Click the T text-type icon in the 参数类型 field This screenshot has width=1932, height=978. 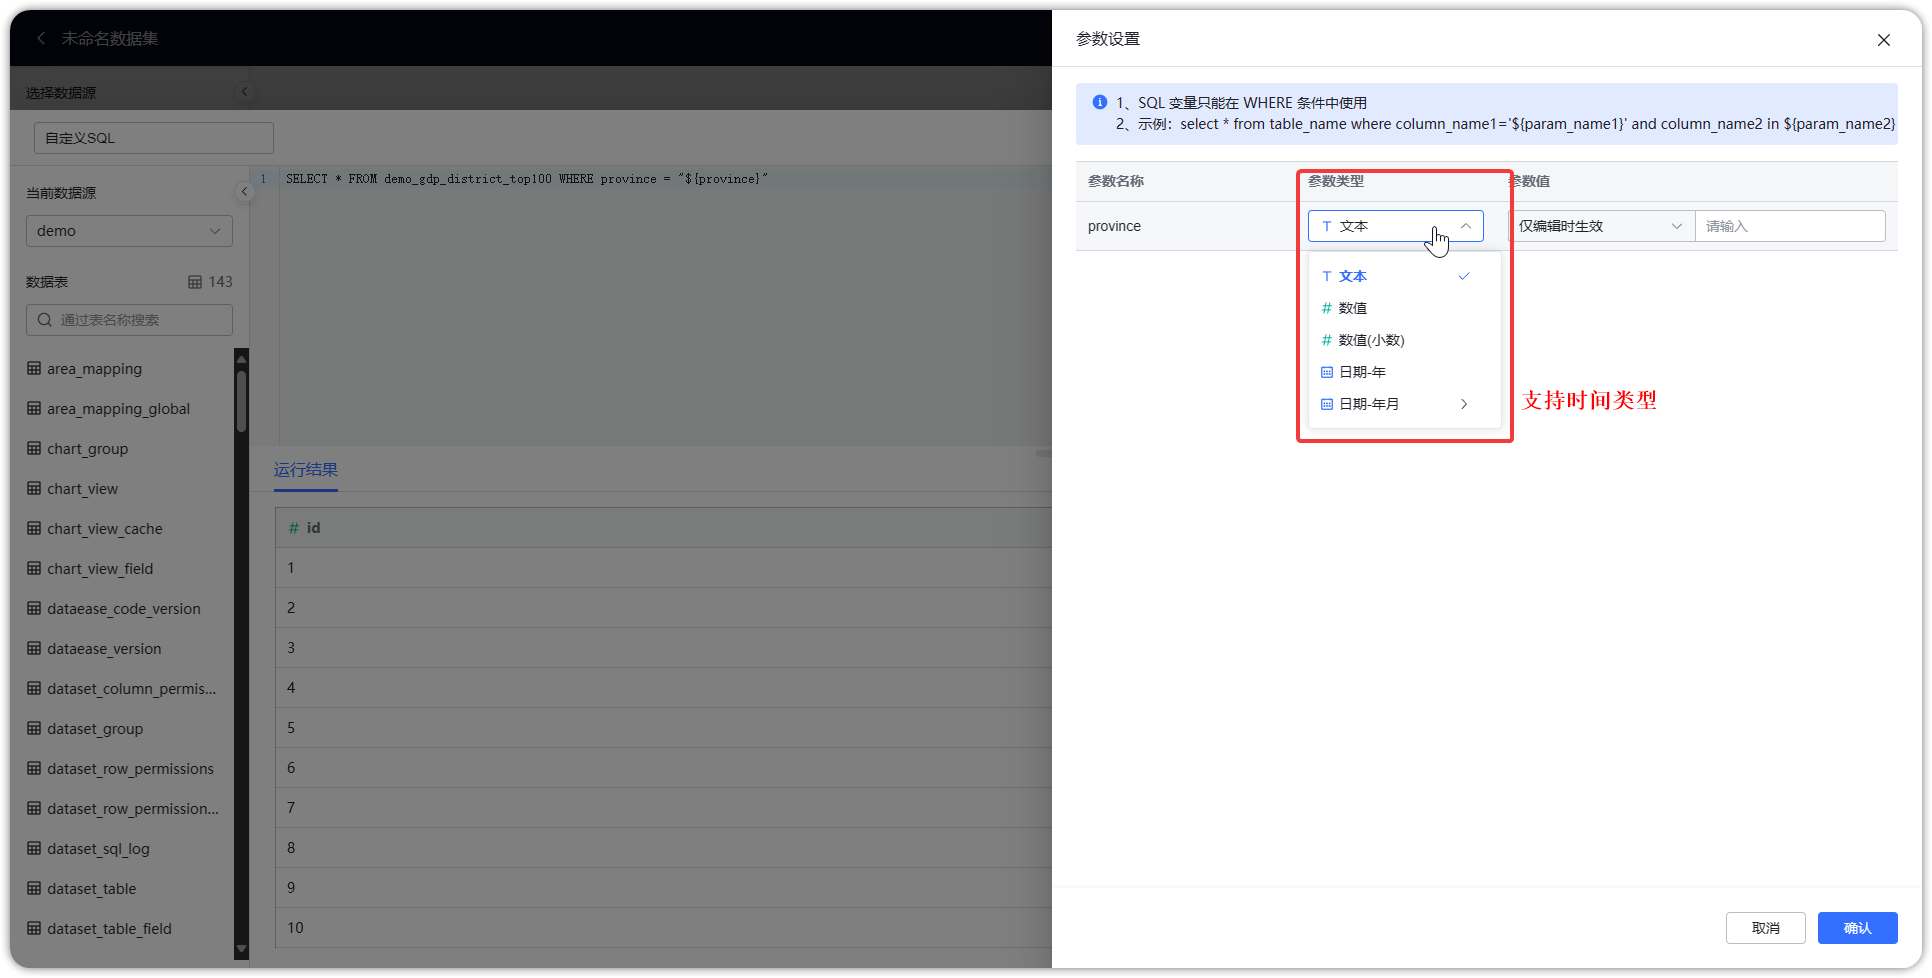point(1326,226)
